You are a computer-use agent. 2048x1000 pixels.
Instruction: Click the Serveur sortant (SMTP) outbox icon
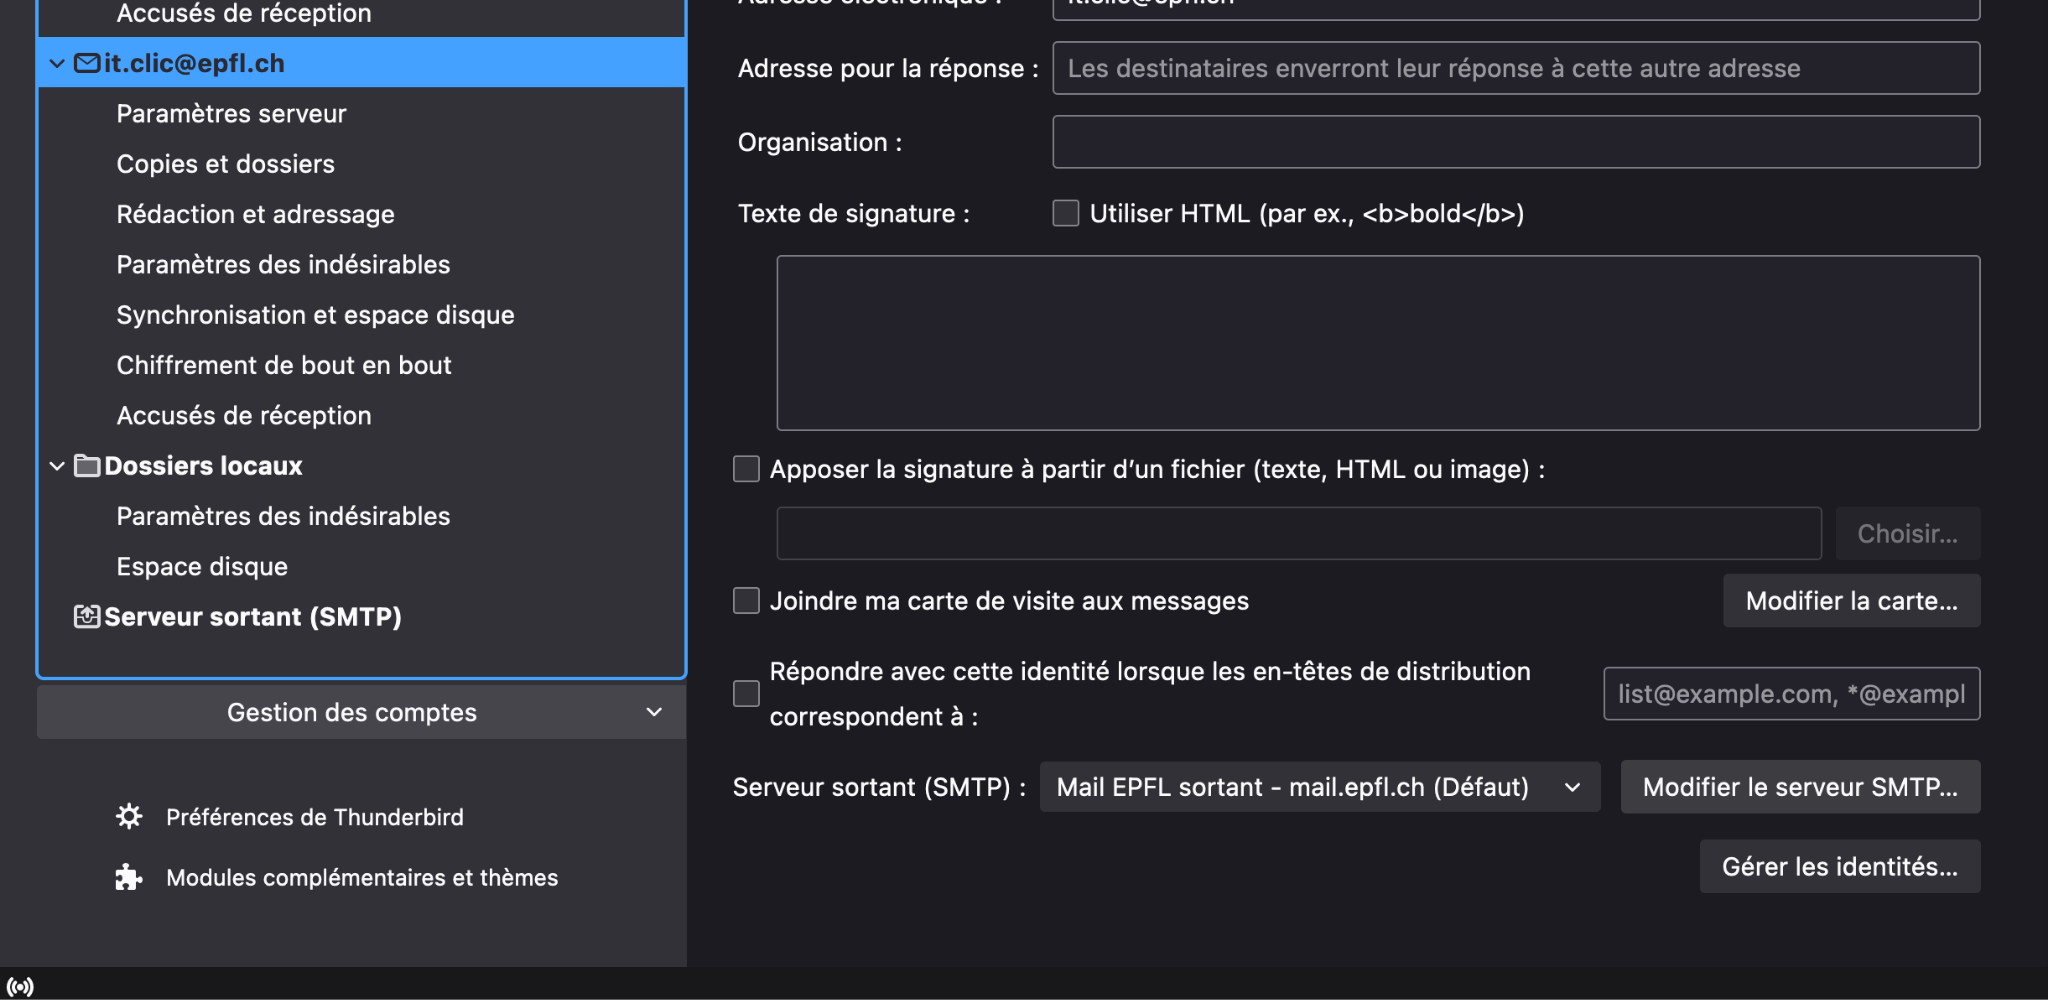(x=87, y=617)
